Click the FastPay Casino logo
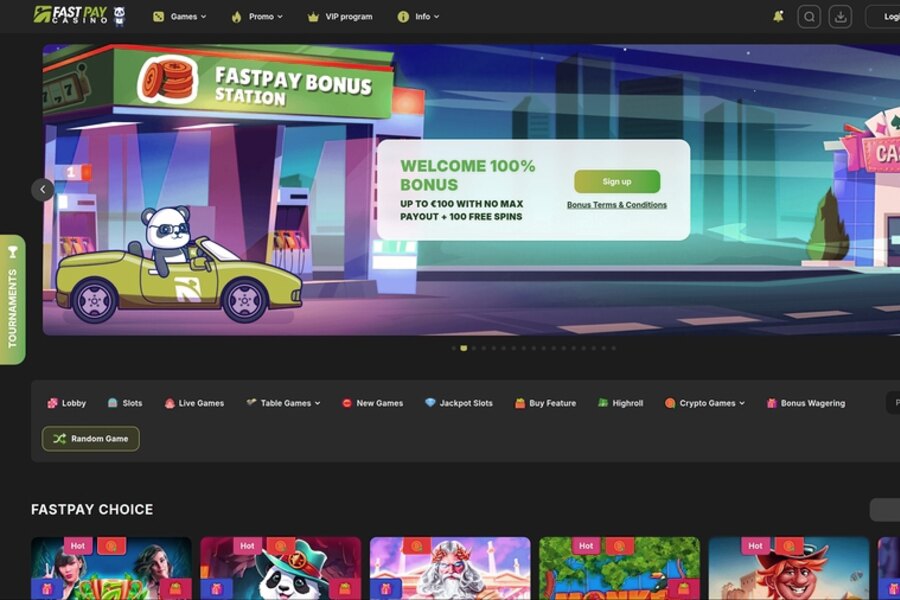 tap(71, 15)
